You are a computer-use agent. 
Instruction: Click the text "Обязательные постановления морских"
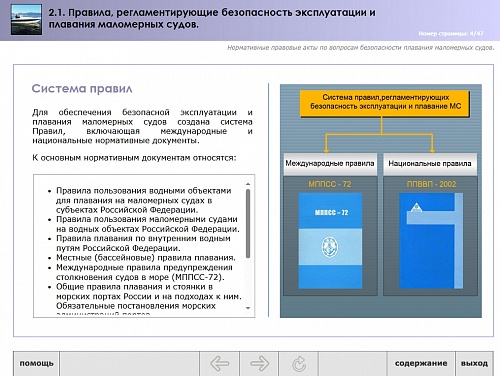pos(136,306)
